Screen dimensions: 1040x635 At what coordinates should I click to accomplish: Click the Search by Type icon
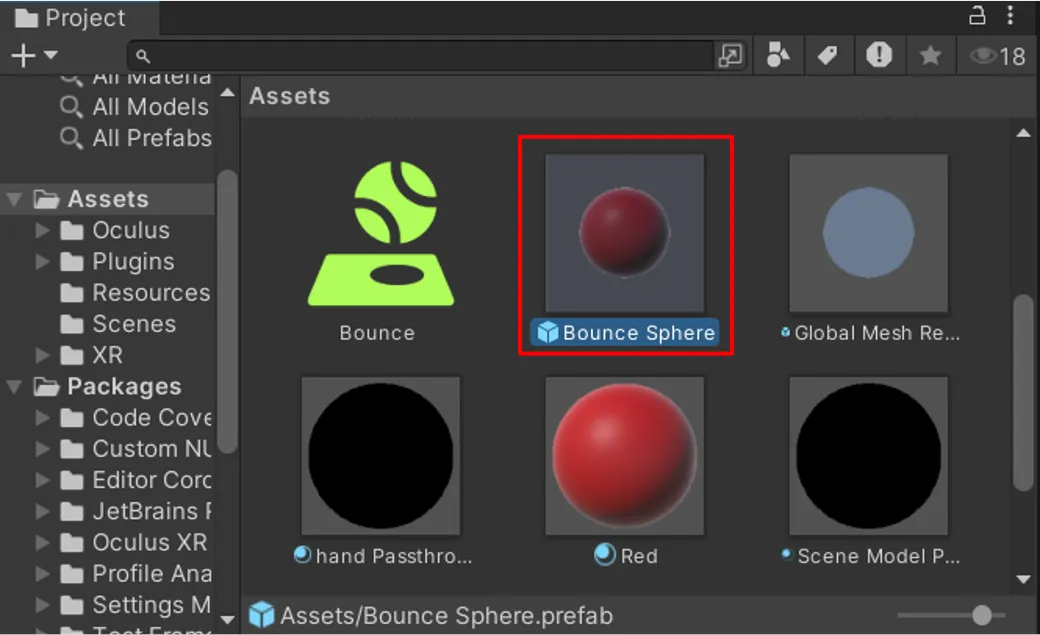coord(778,56)
